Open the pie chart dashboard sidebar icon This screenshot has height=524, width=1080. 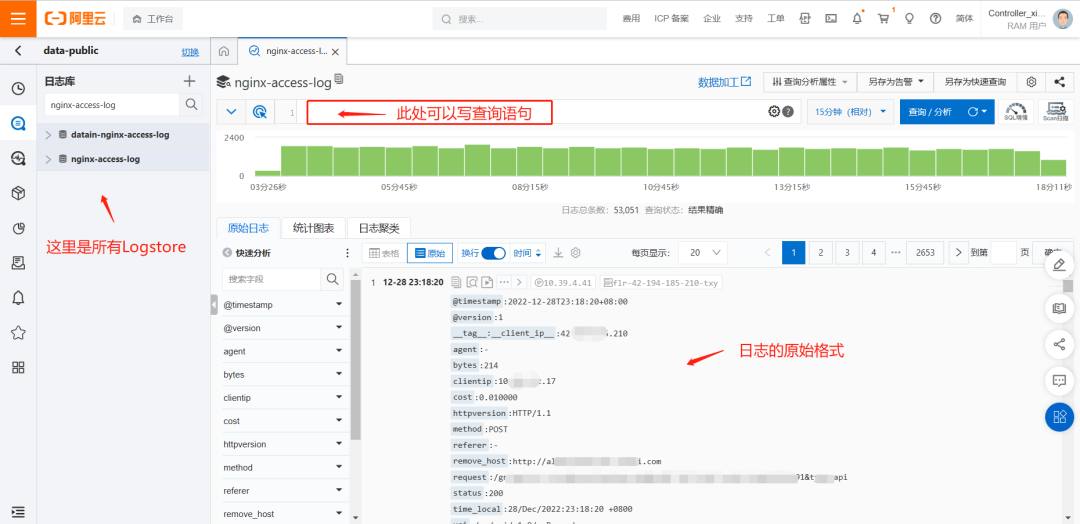pyautogui.click(x=19, y=229)
